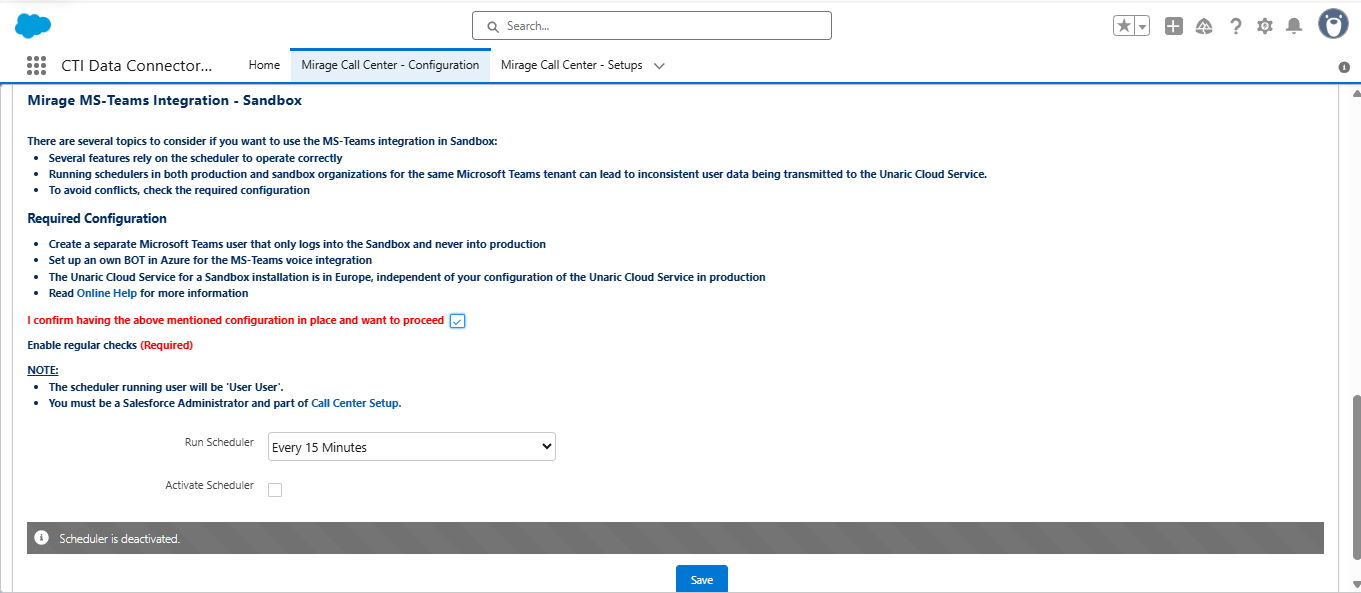The width and height of the screenshot is (1361, 593).
Task: Expand the favorites list dropdown arrow
Action: (1142, 26)
